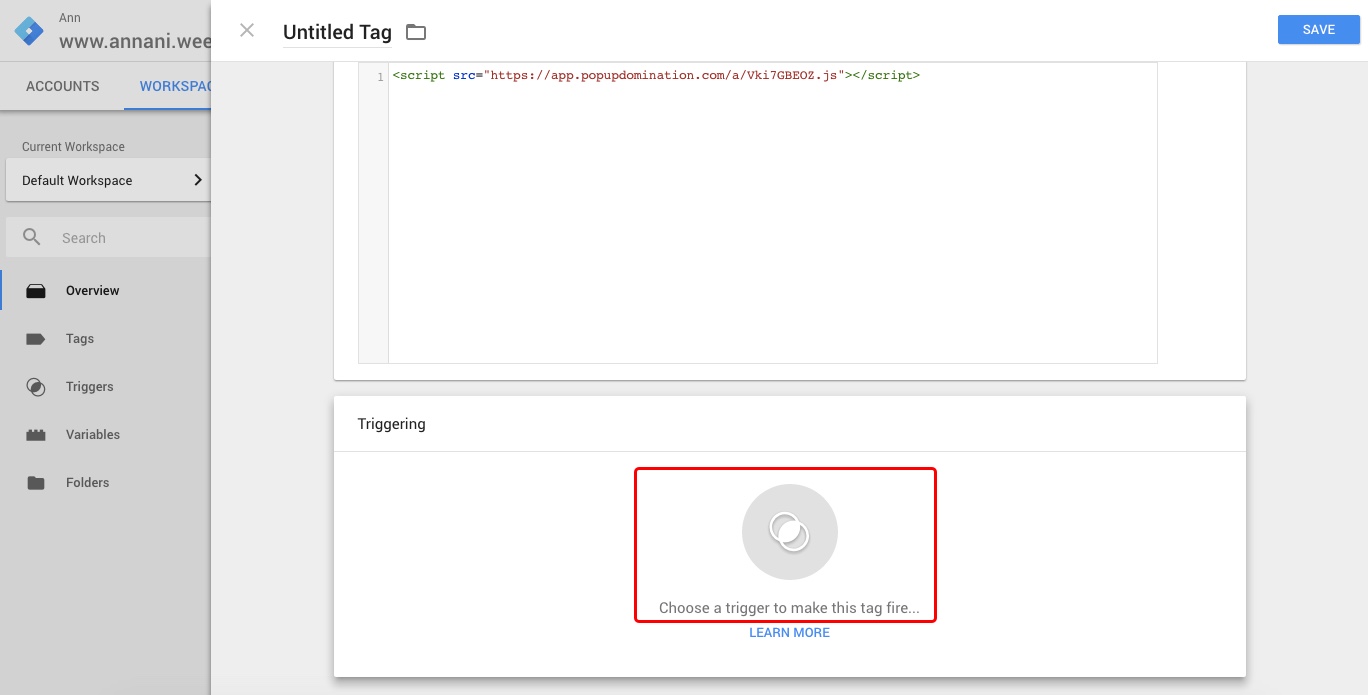Click the Ann account name
Viewport: 1368px width, 695px height.
click(x=70, y=18)
